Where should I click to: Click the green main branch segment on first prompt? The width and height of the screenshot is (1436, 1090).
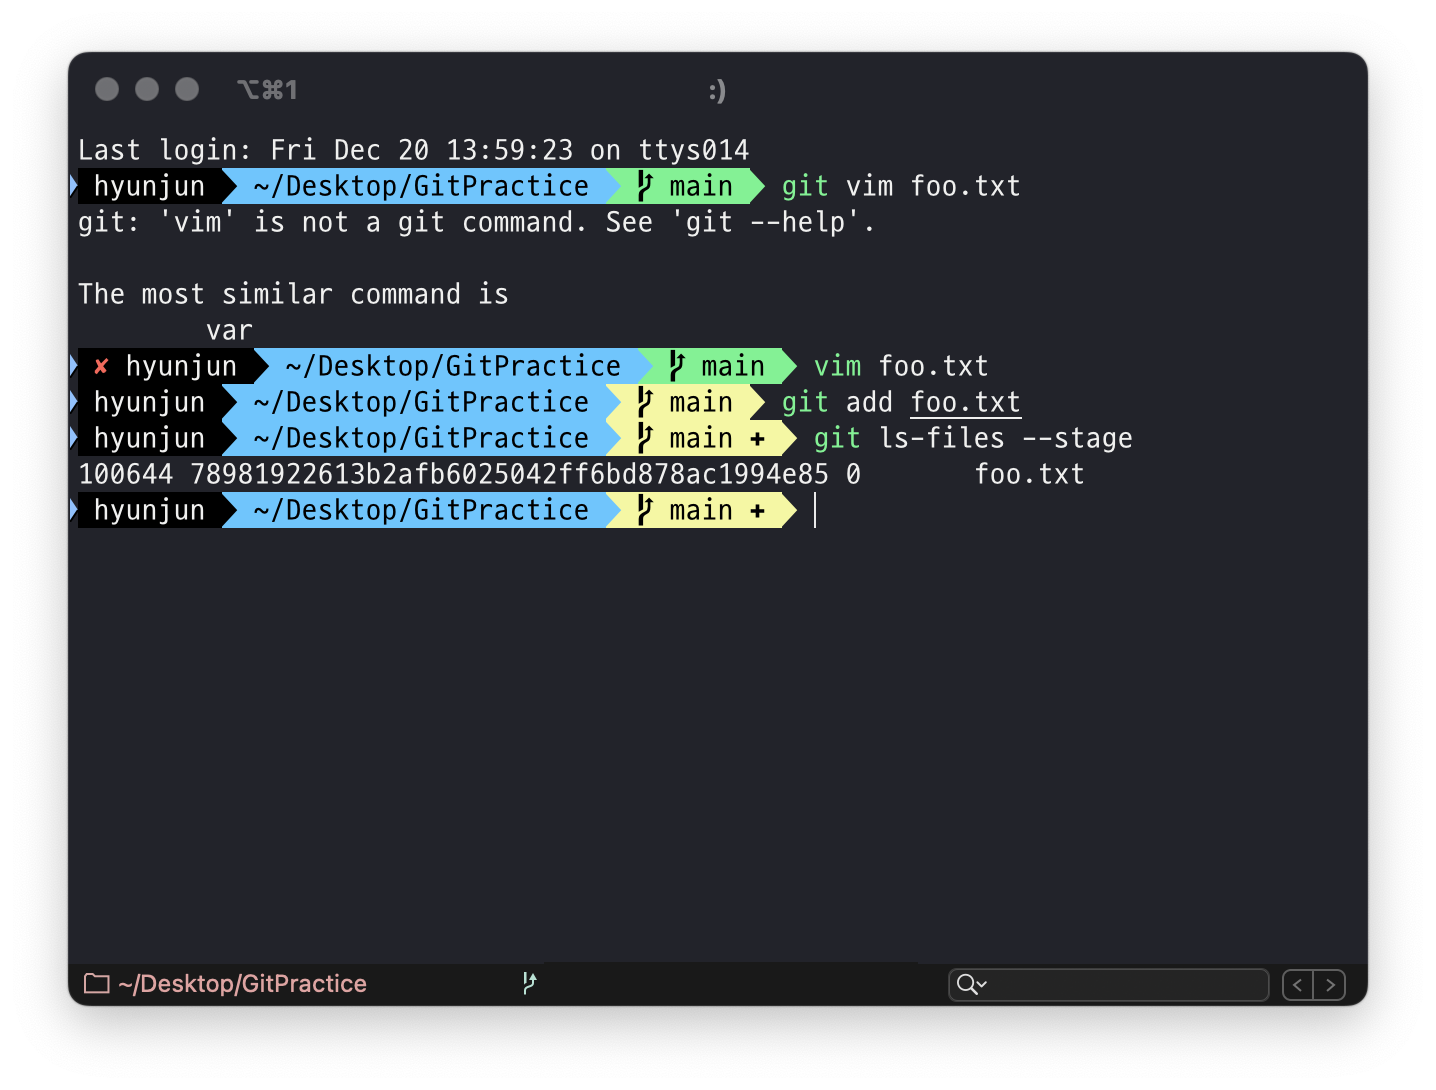[x=686, y=186]
